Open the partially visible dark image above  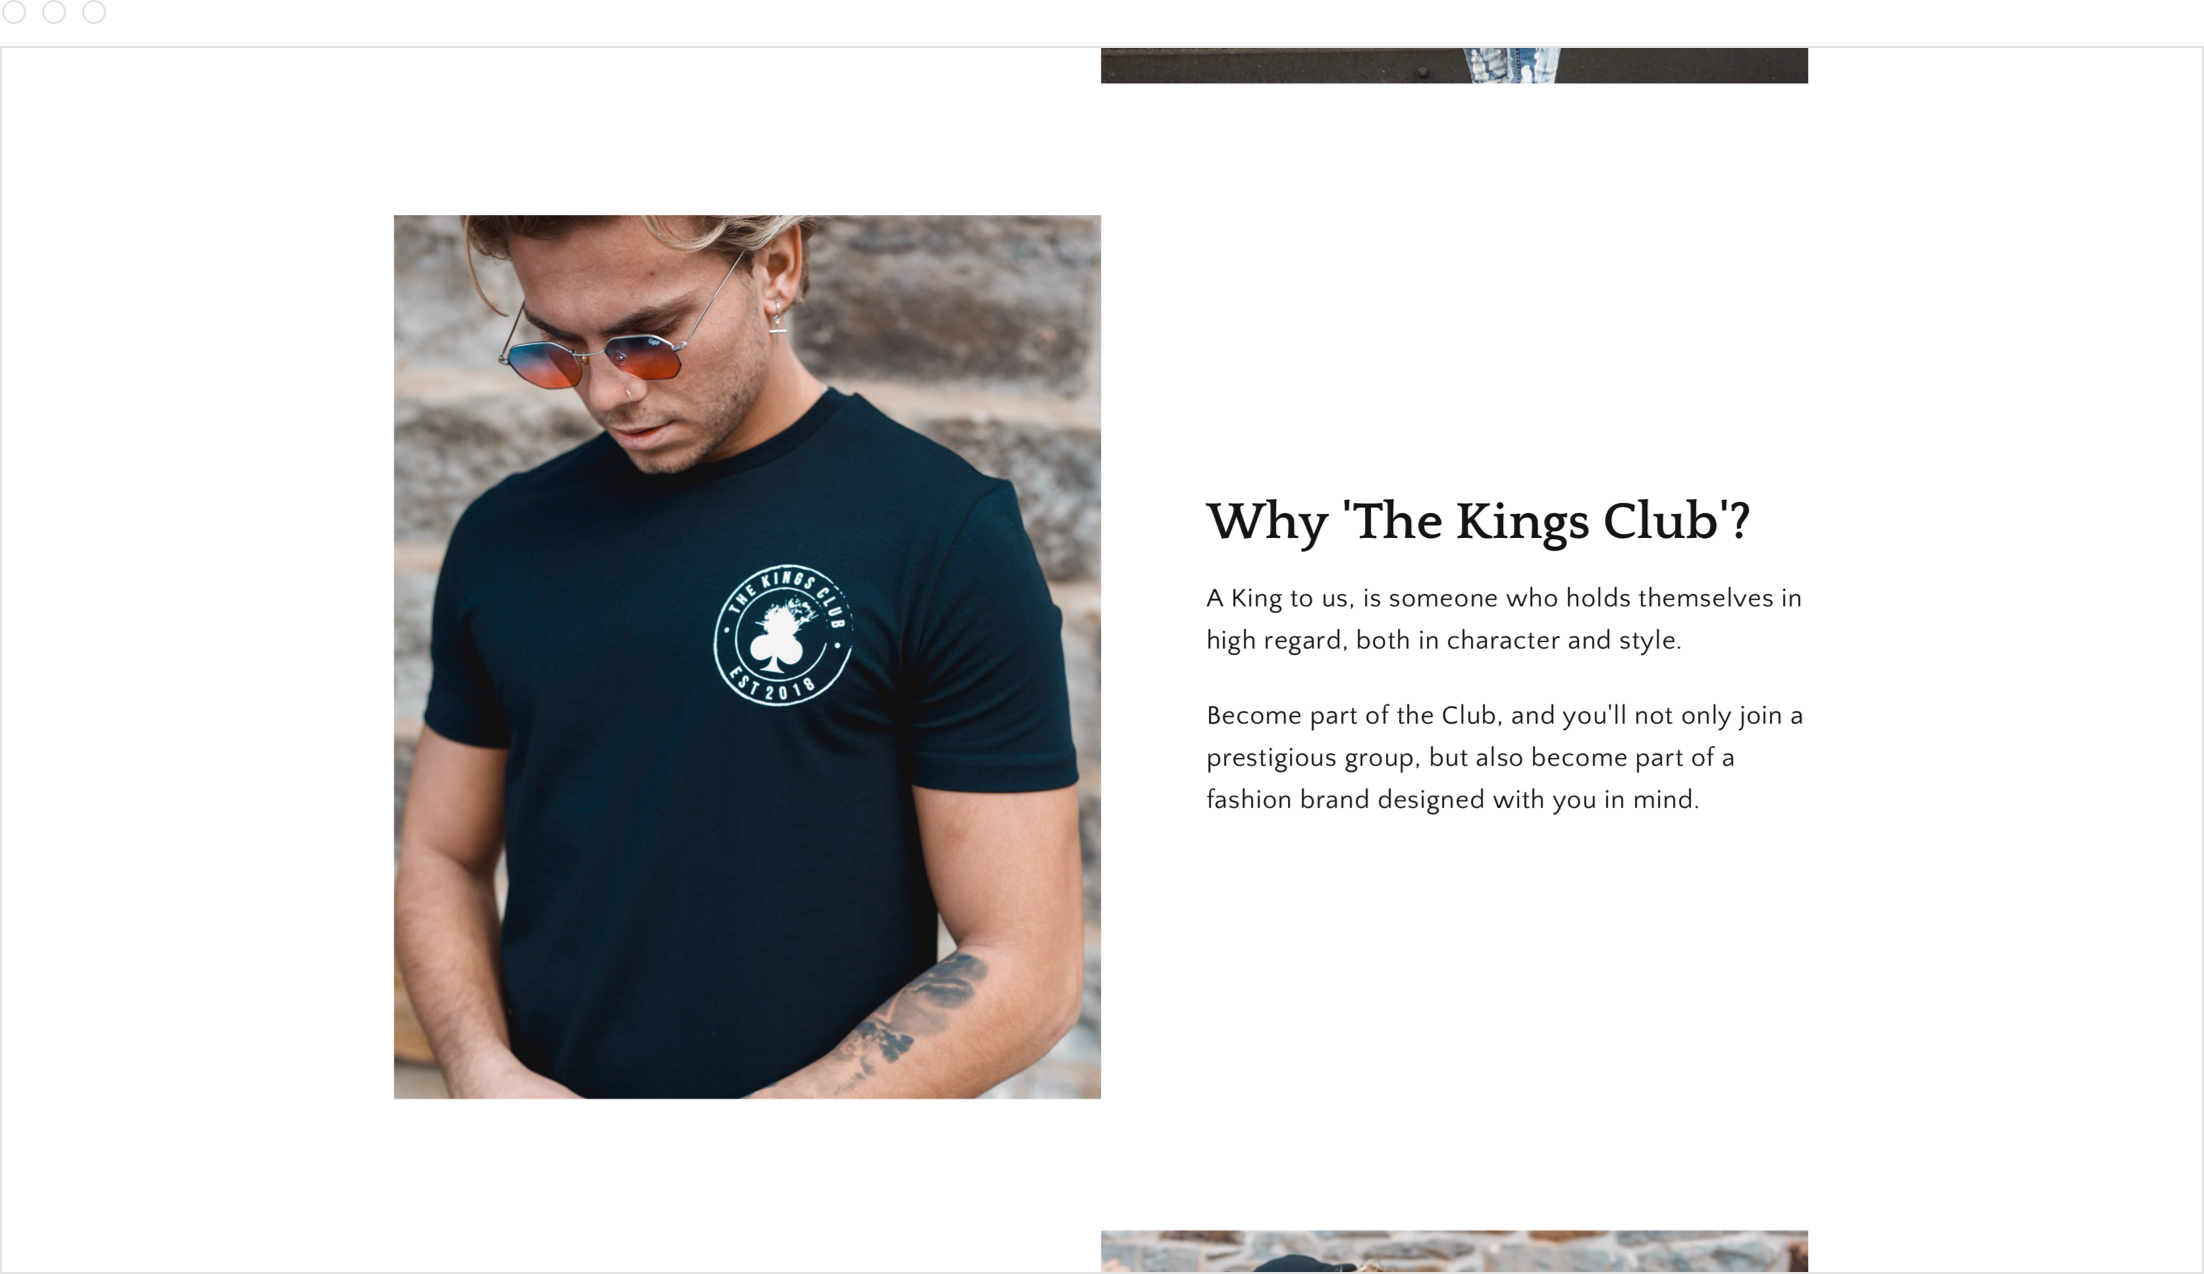(1454, 65)
